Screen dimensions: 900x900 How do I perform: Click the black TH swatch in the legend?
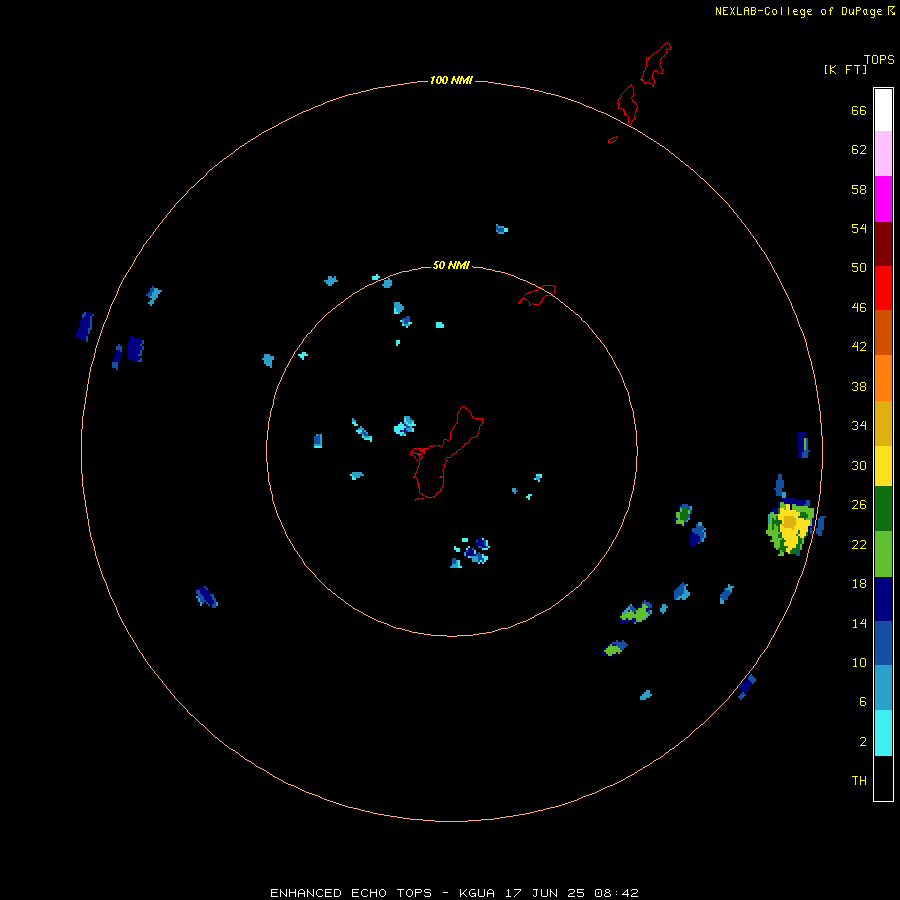pyautogui.click(x=883, y=778)
